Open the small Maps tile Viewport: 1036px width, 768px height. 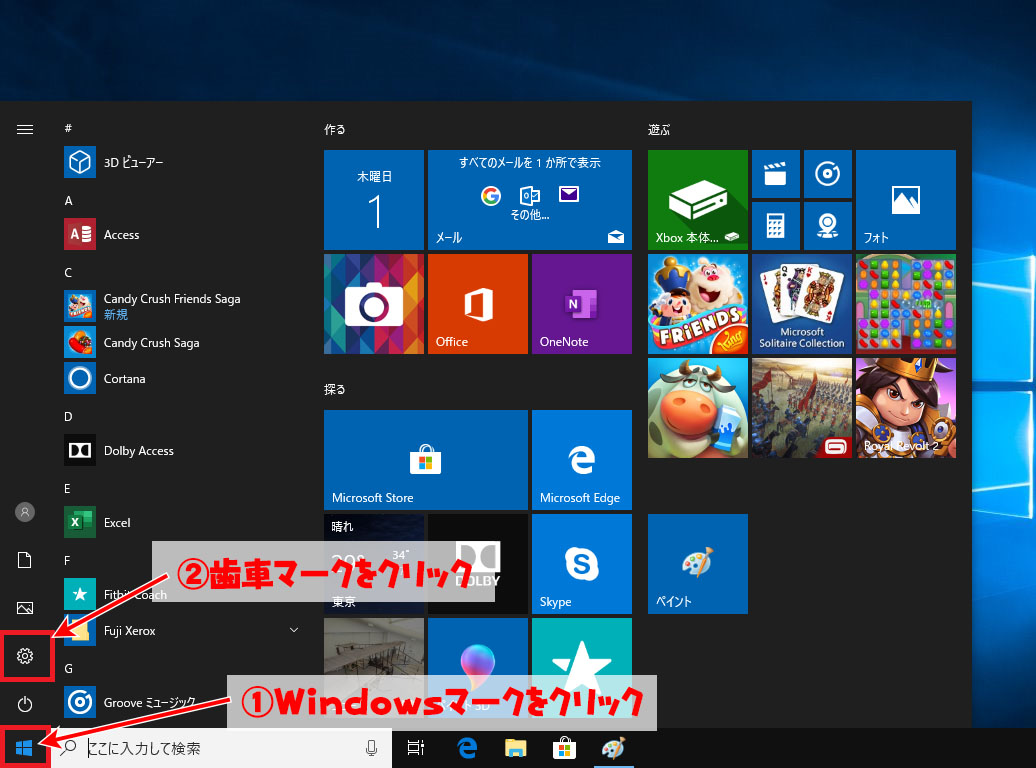click(827, 226)
